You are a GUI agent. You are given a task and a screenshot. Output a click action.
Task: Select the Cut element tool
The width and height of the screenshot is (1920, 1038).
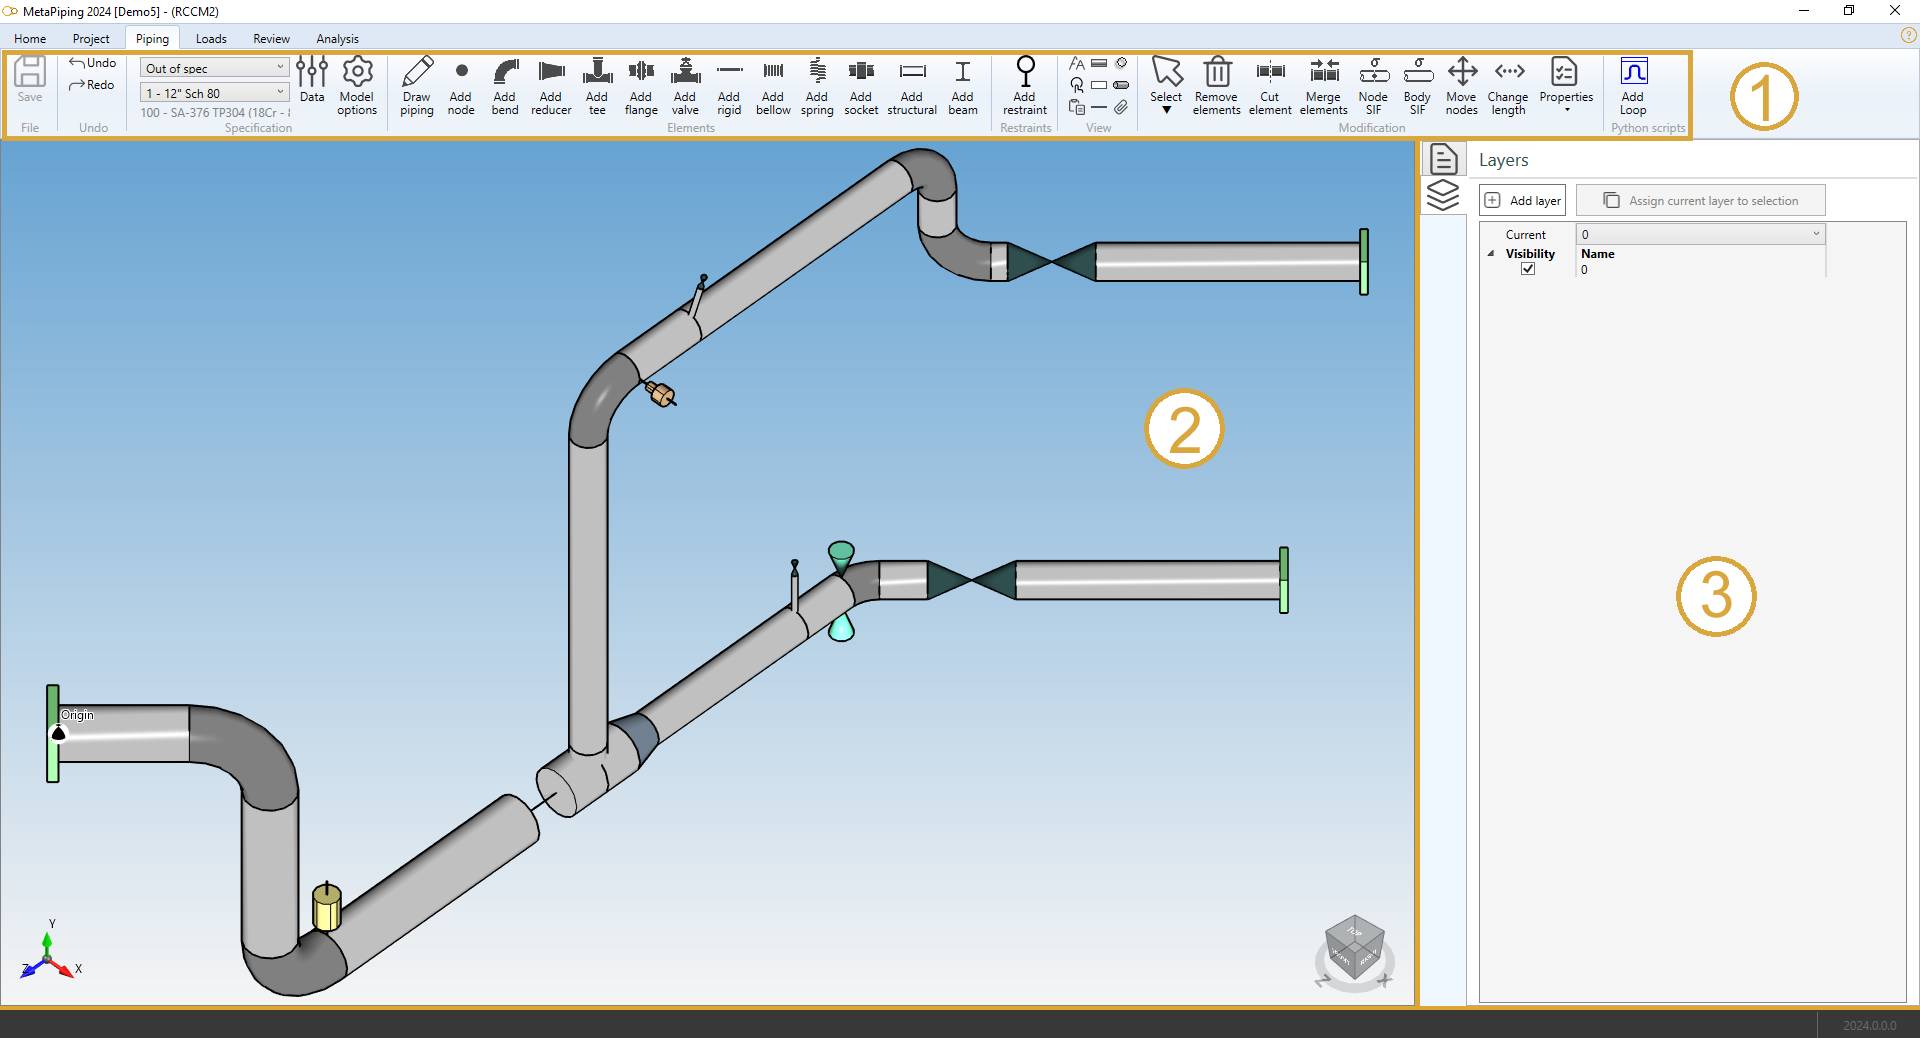click(1270, 86)
